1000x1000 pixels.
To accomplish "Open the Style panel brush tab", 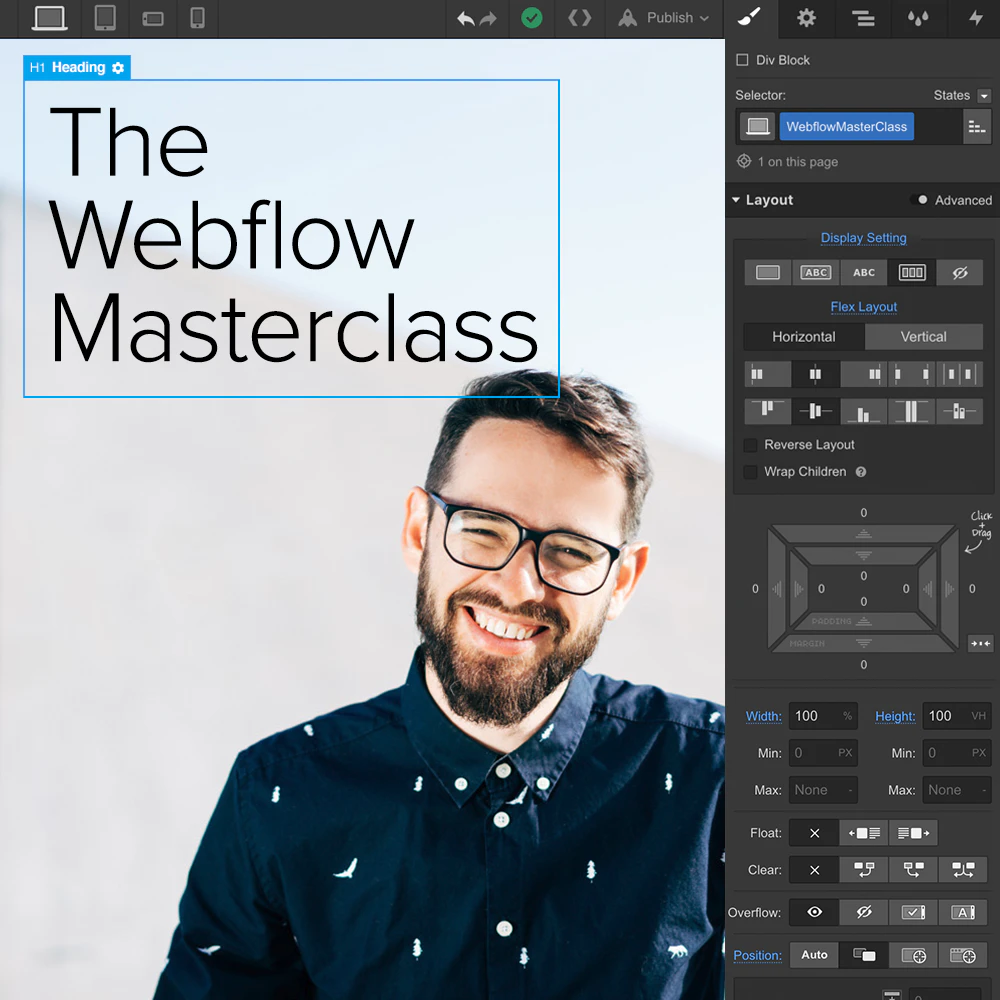I will [x=749, y=17].
